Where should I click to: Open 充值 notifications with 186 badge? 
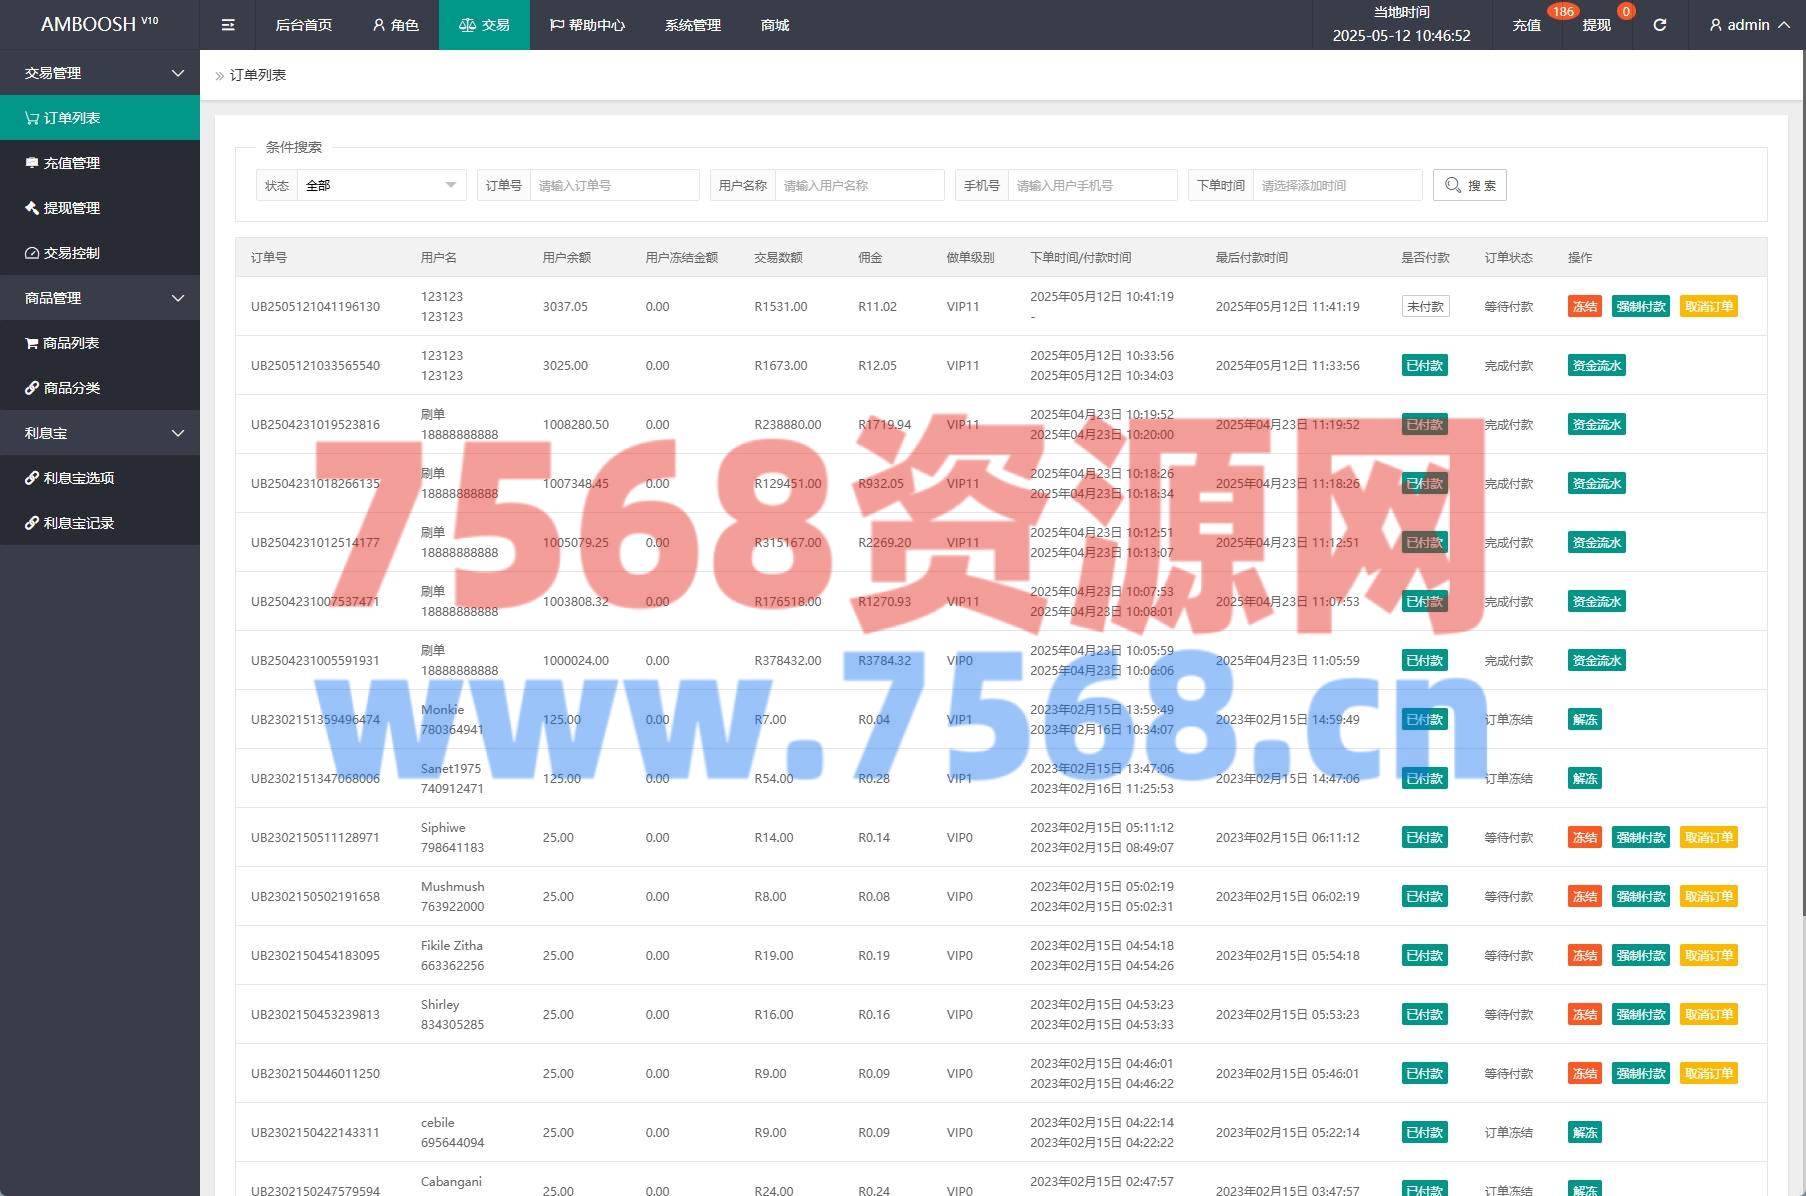1526,25
